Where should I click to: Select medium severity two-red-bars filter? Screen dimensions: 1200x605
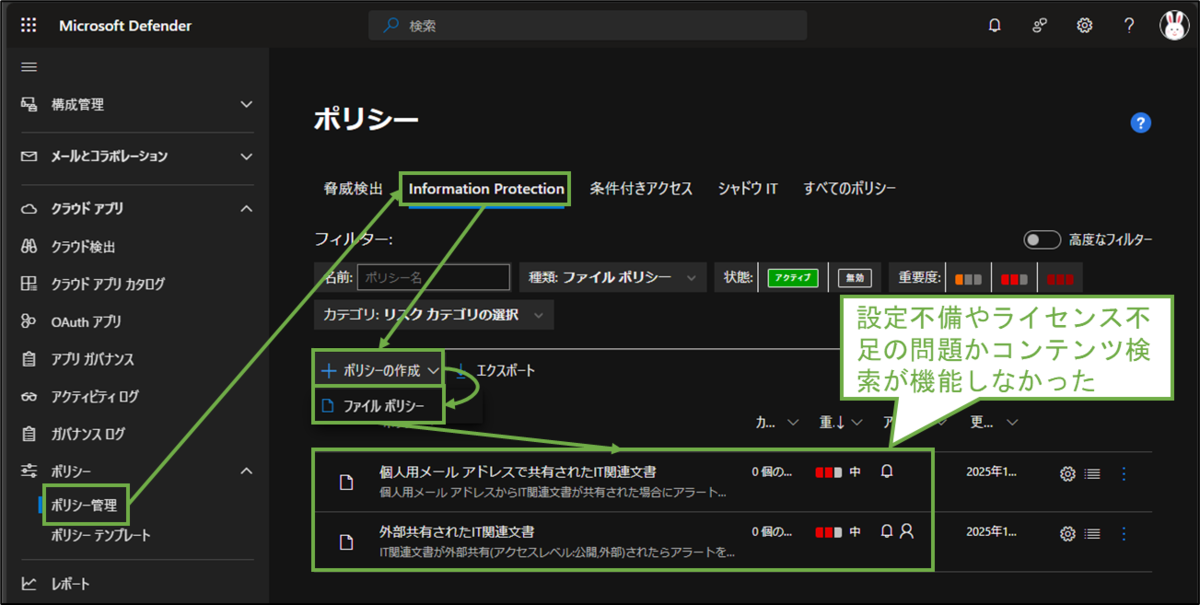[1014, 279]
